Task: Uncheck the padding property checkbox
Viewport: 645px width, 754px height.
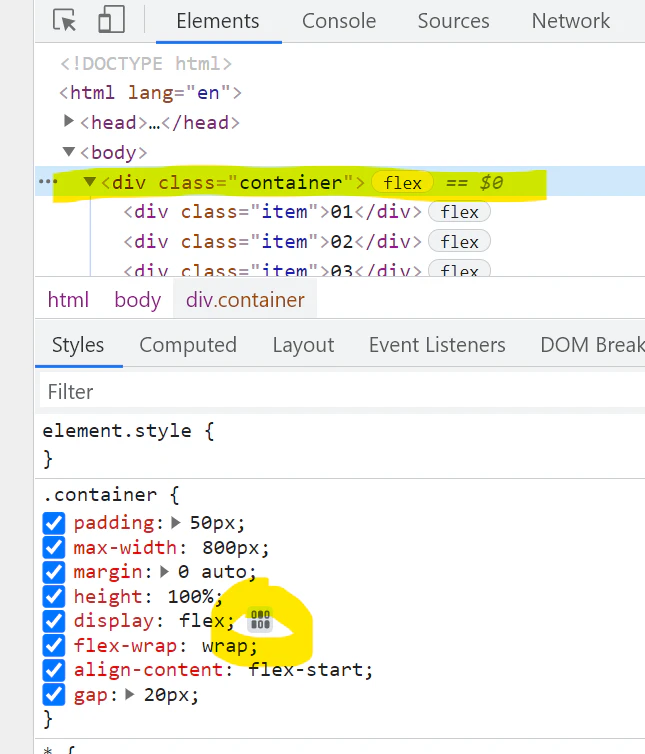Action: click(54, 523)
